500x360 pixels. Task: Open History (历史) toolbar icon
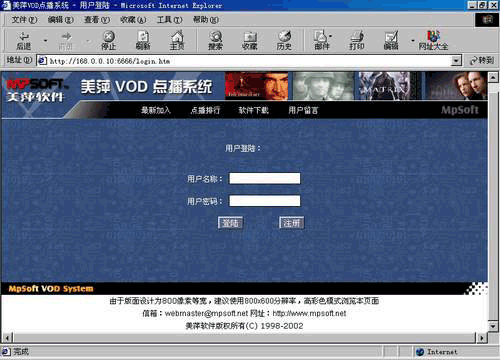284,40
